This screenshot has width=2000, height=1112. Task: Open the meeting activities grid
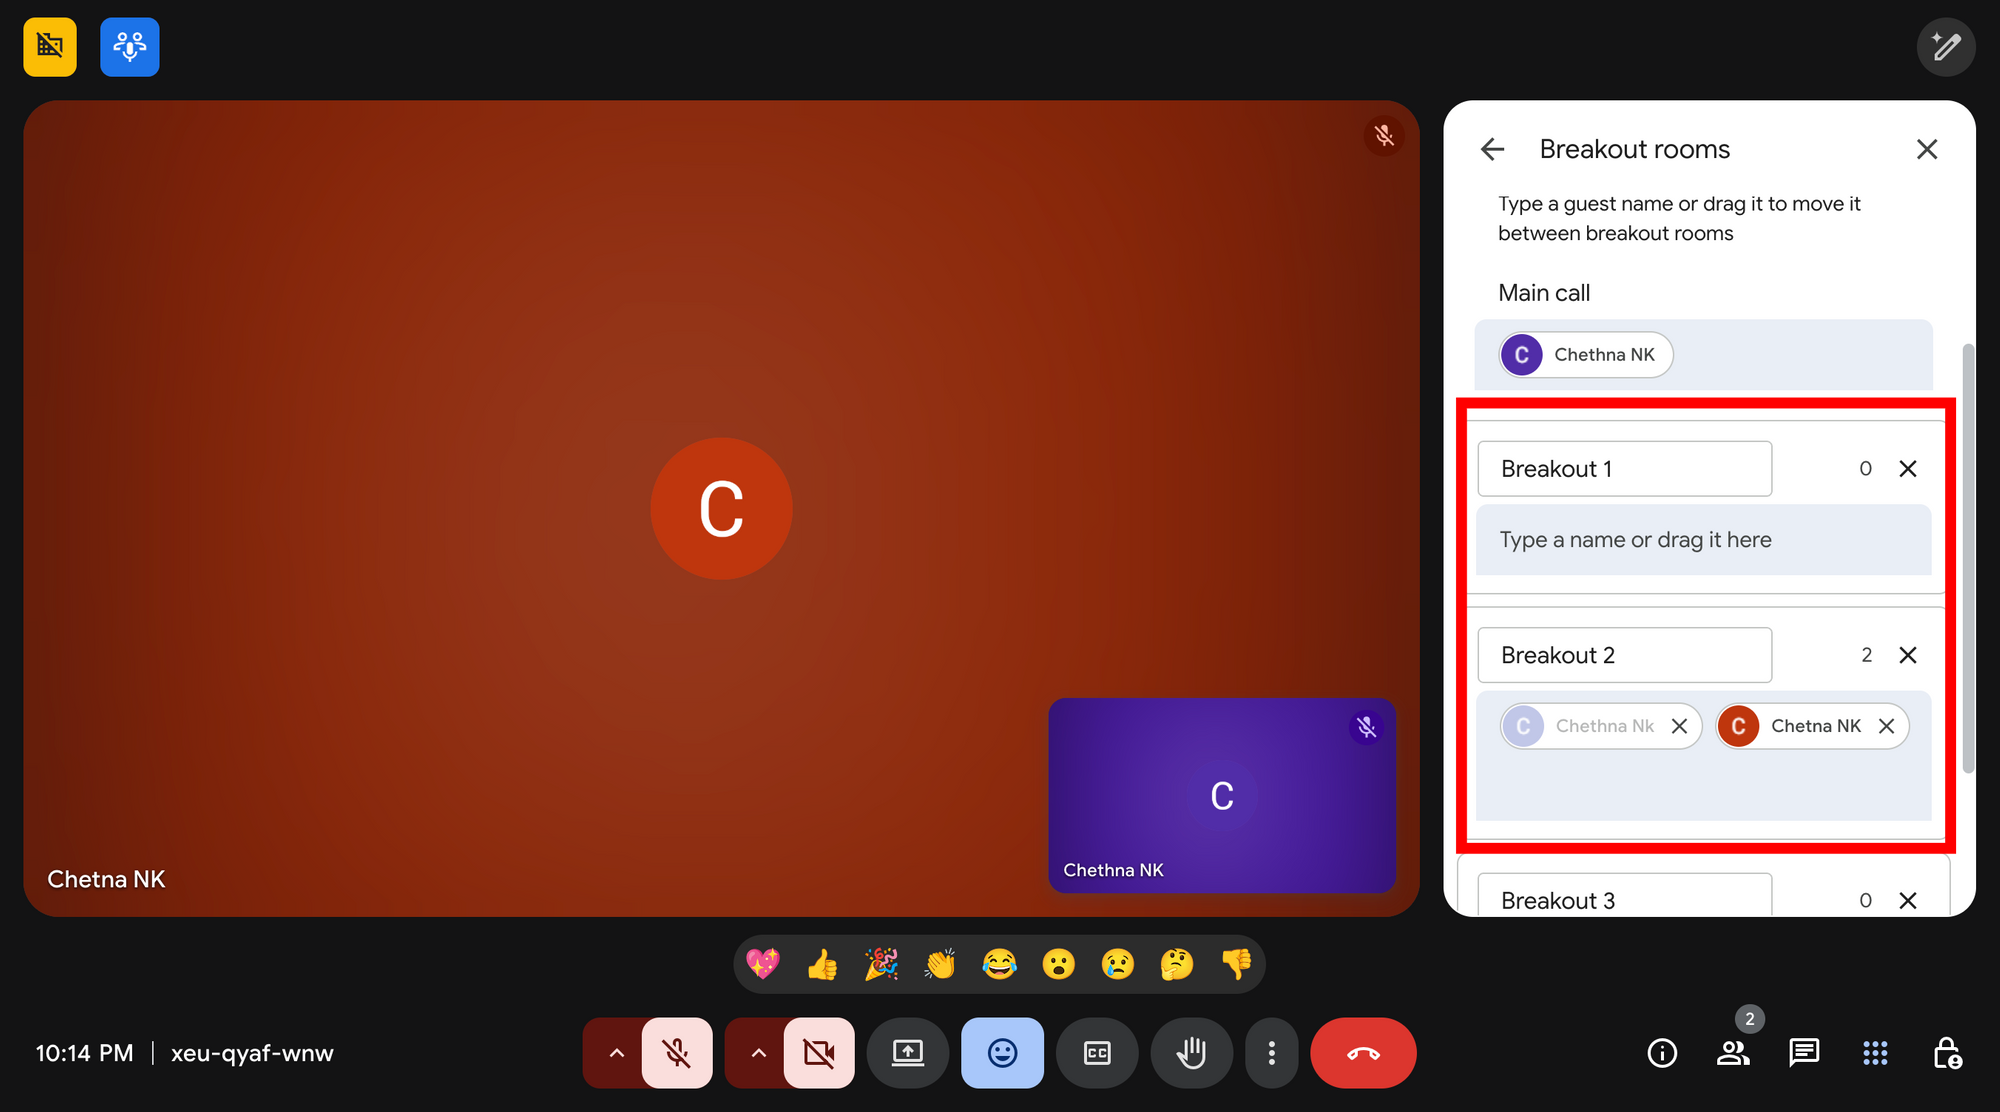(1875, 1052)
